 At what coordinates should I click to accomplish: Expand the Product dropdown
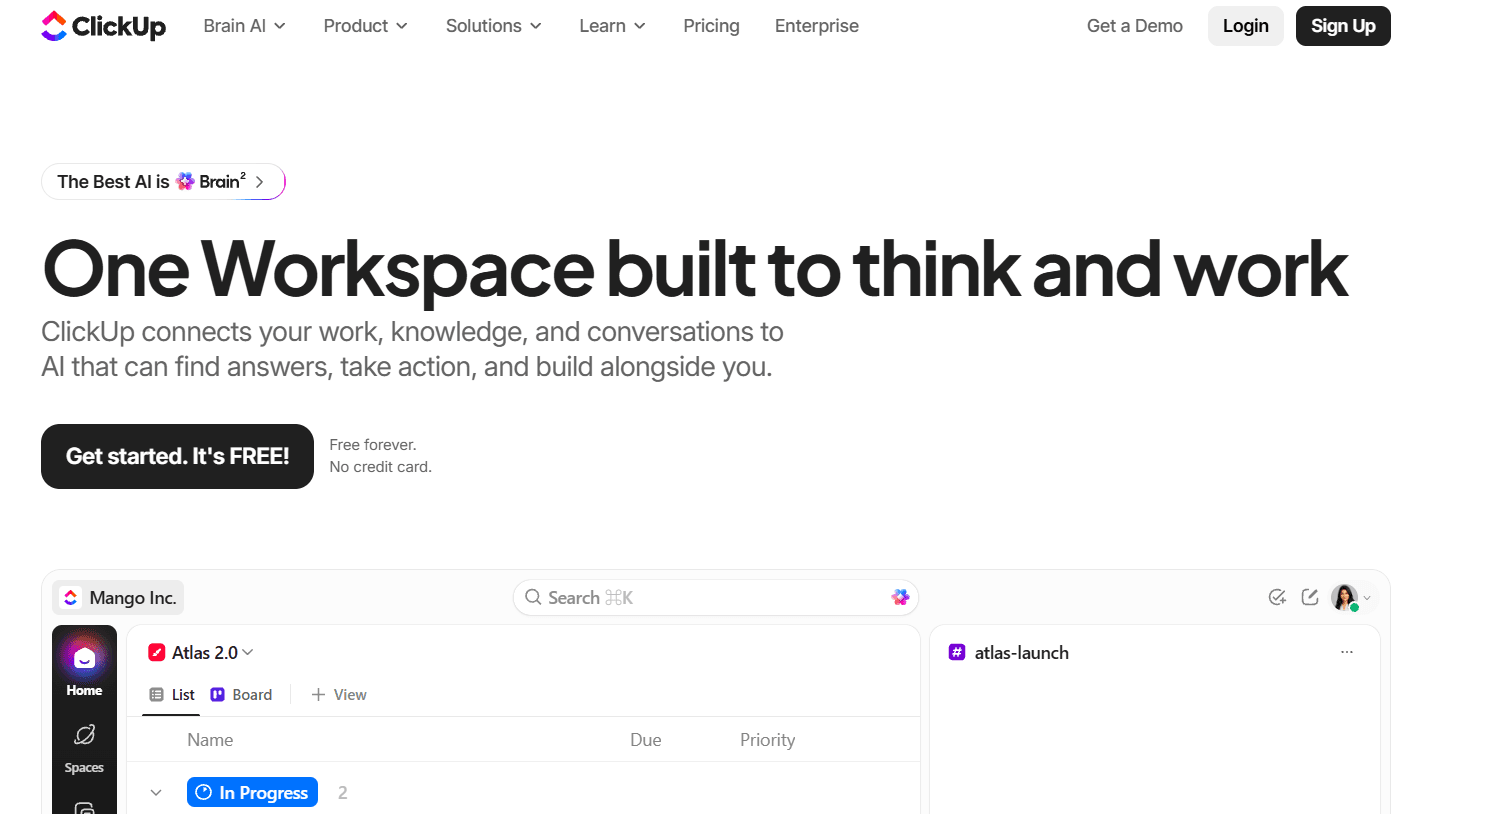[x=365, y=26]
